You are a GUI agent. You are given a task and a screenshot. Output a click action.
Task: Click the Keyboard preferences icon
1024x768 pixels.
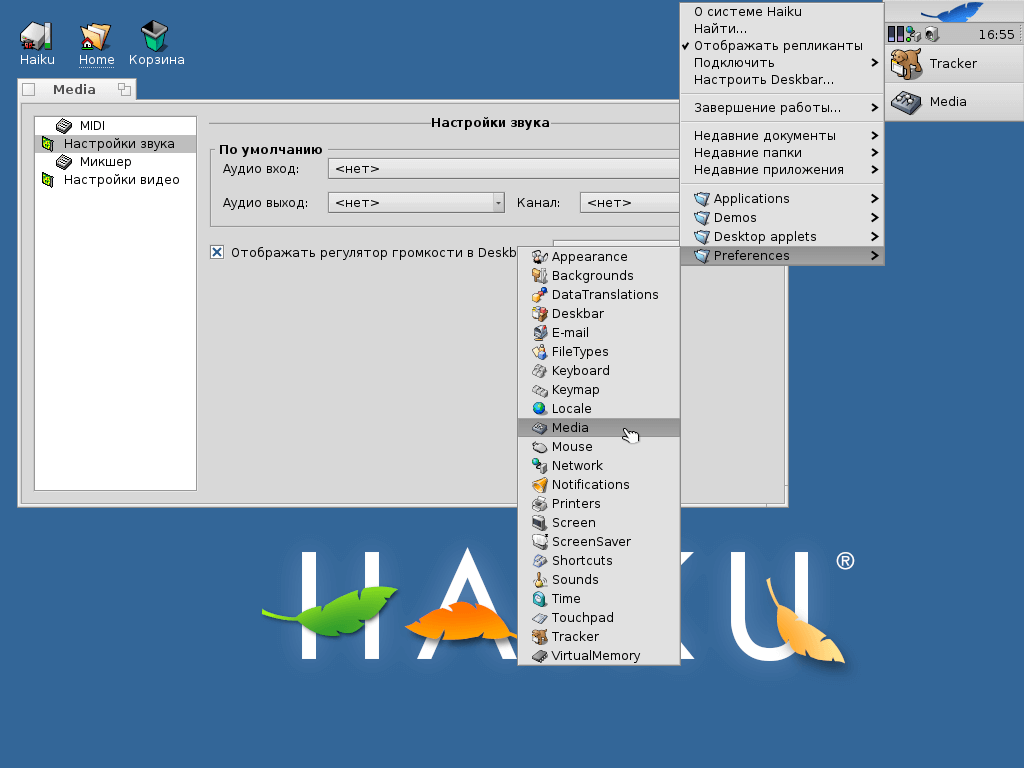click(x=539, y=370)
